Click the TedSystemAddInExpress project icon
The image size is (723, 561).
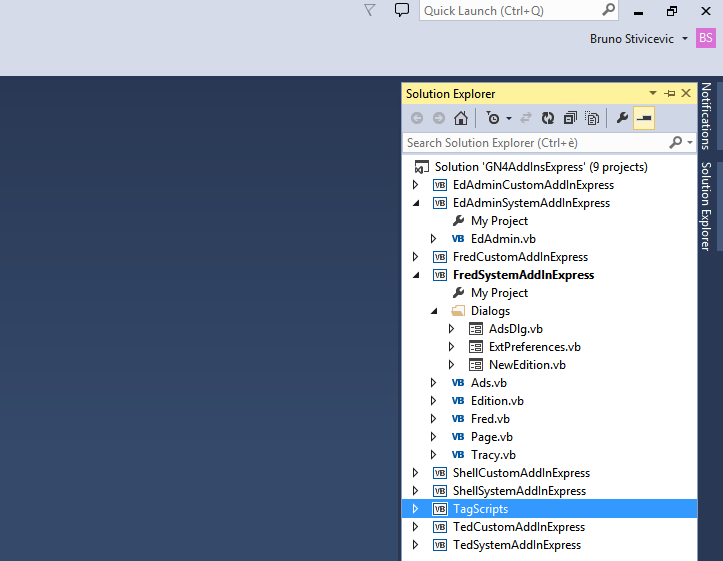point(440,545)
